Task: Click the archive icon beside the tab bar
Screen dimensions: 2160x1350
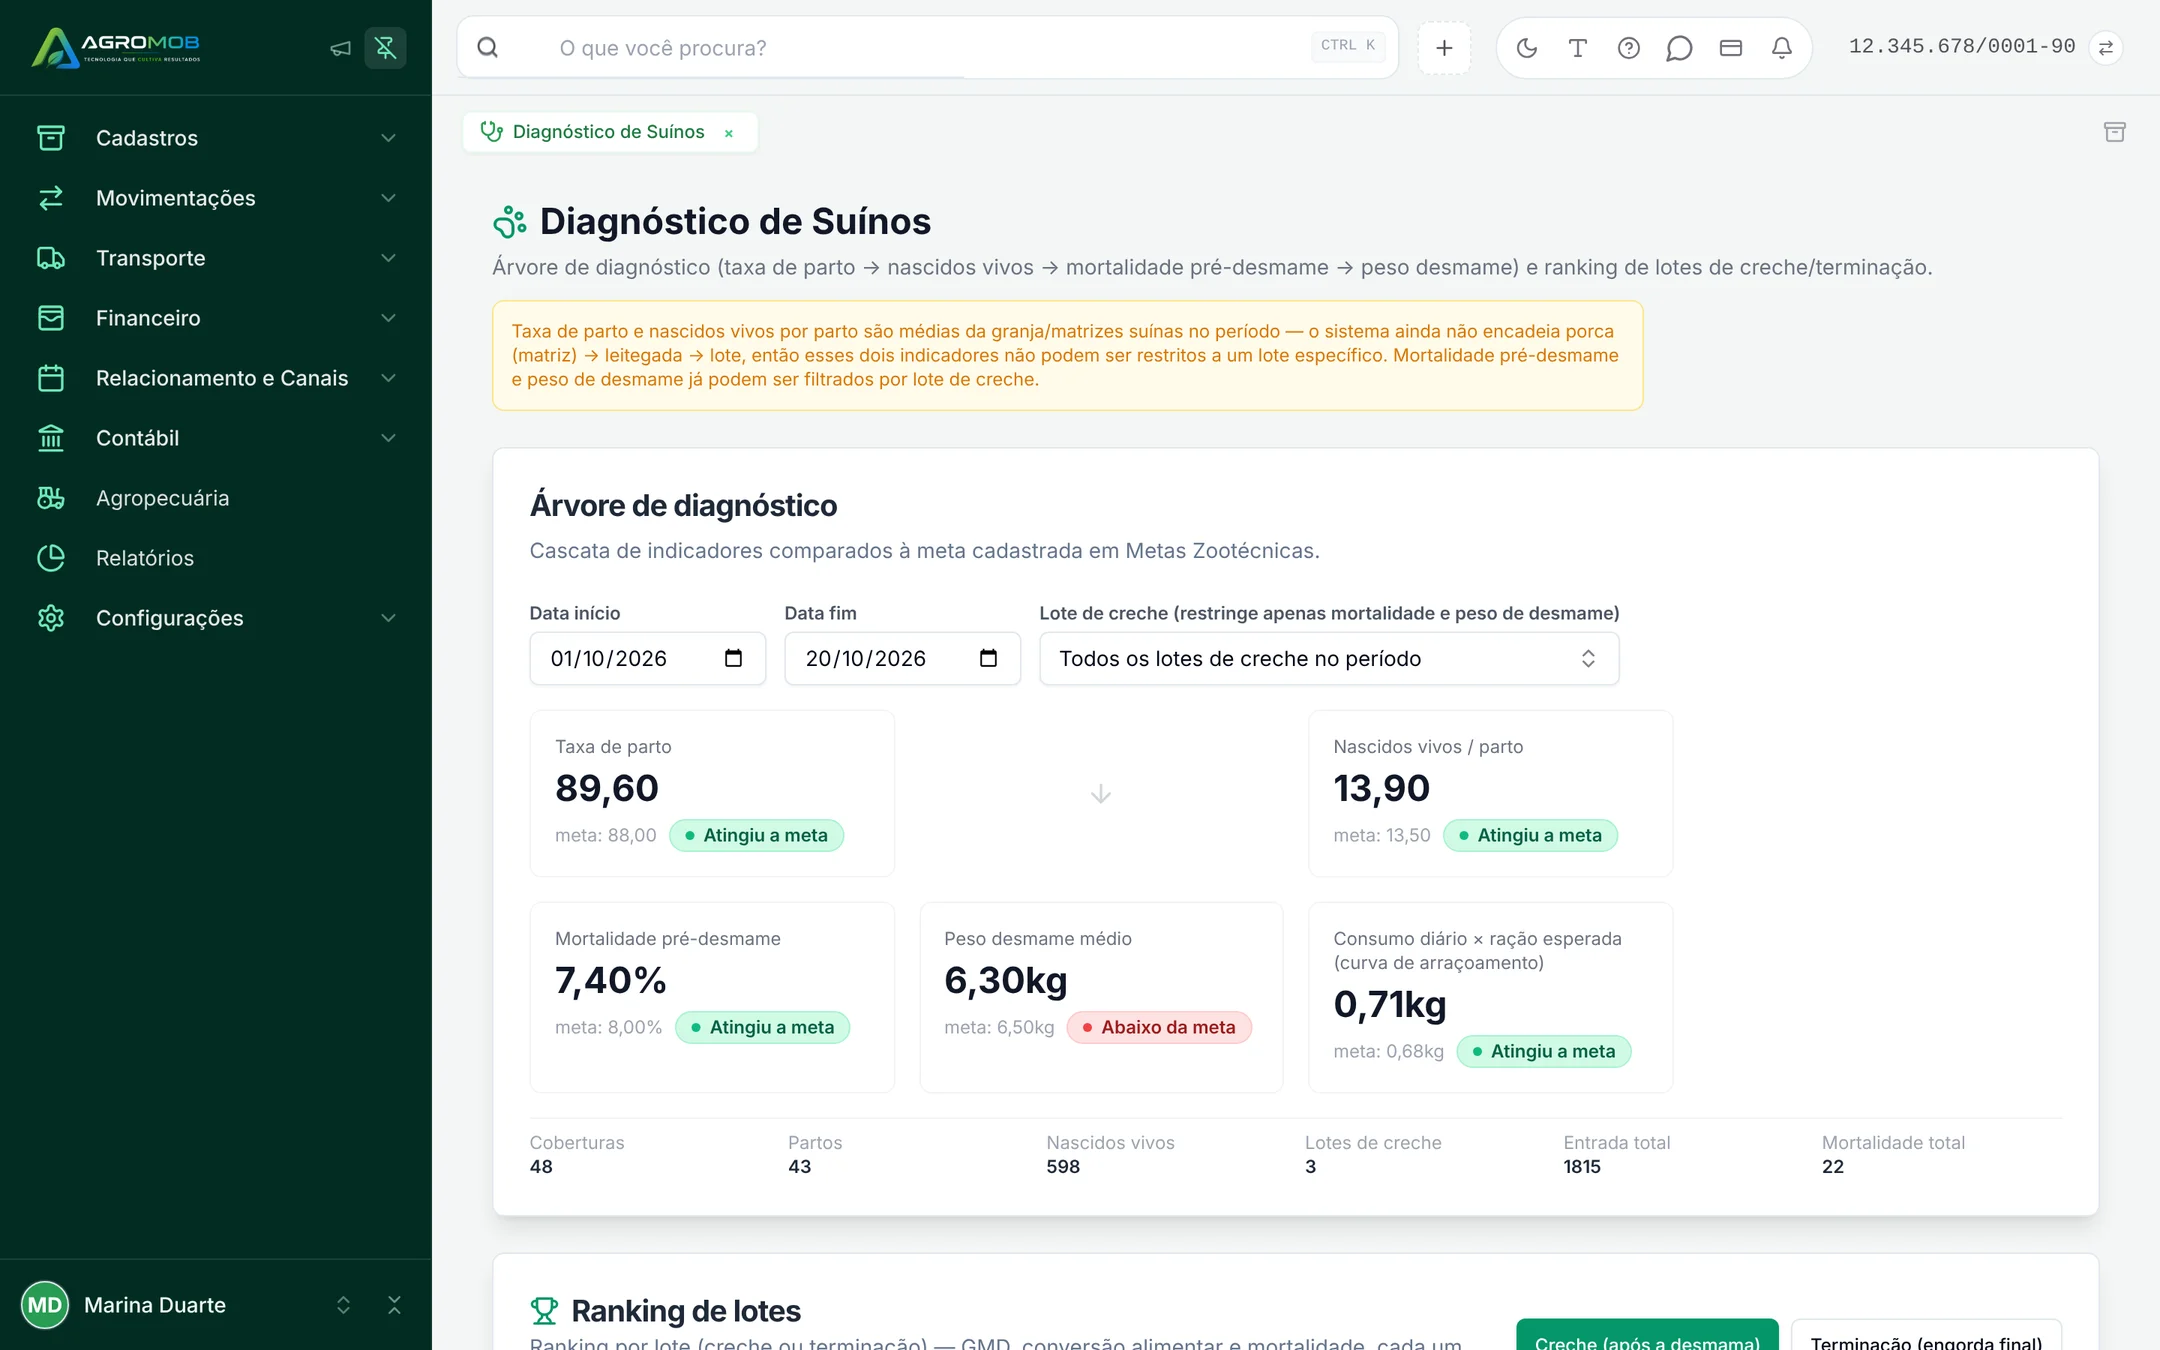Action: point(2114,132)
